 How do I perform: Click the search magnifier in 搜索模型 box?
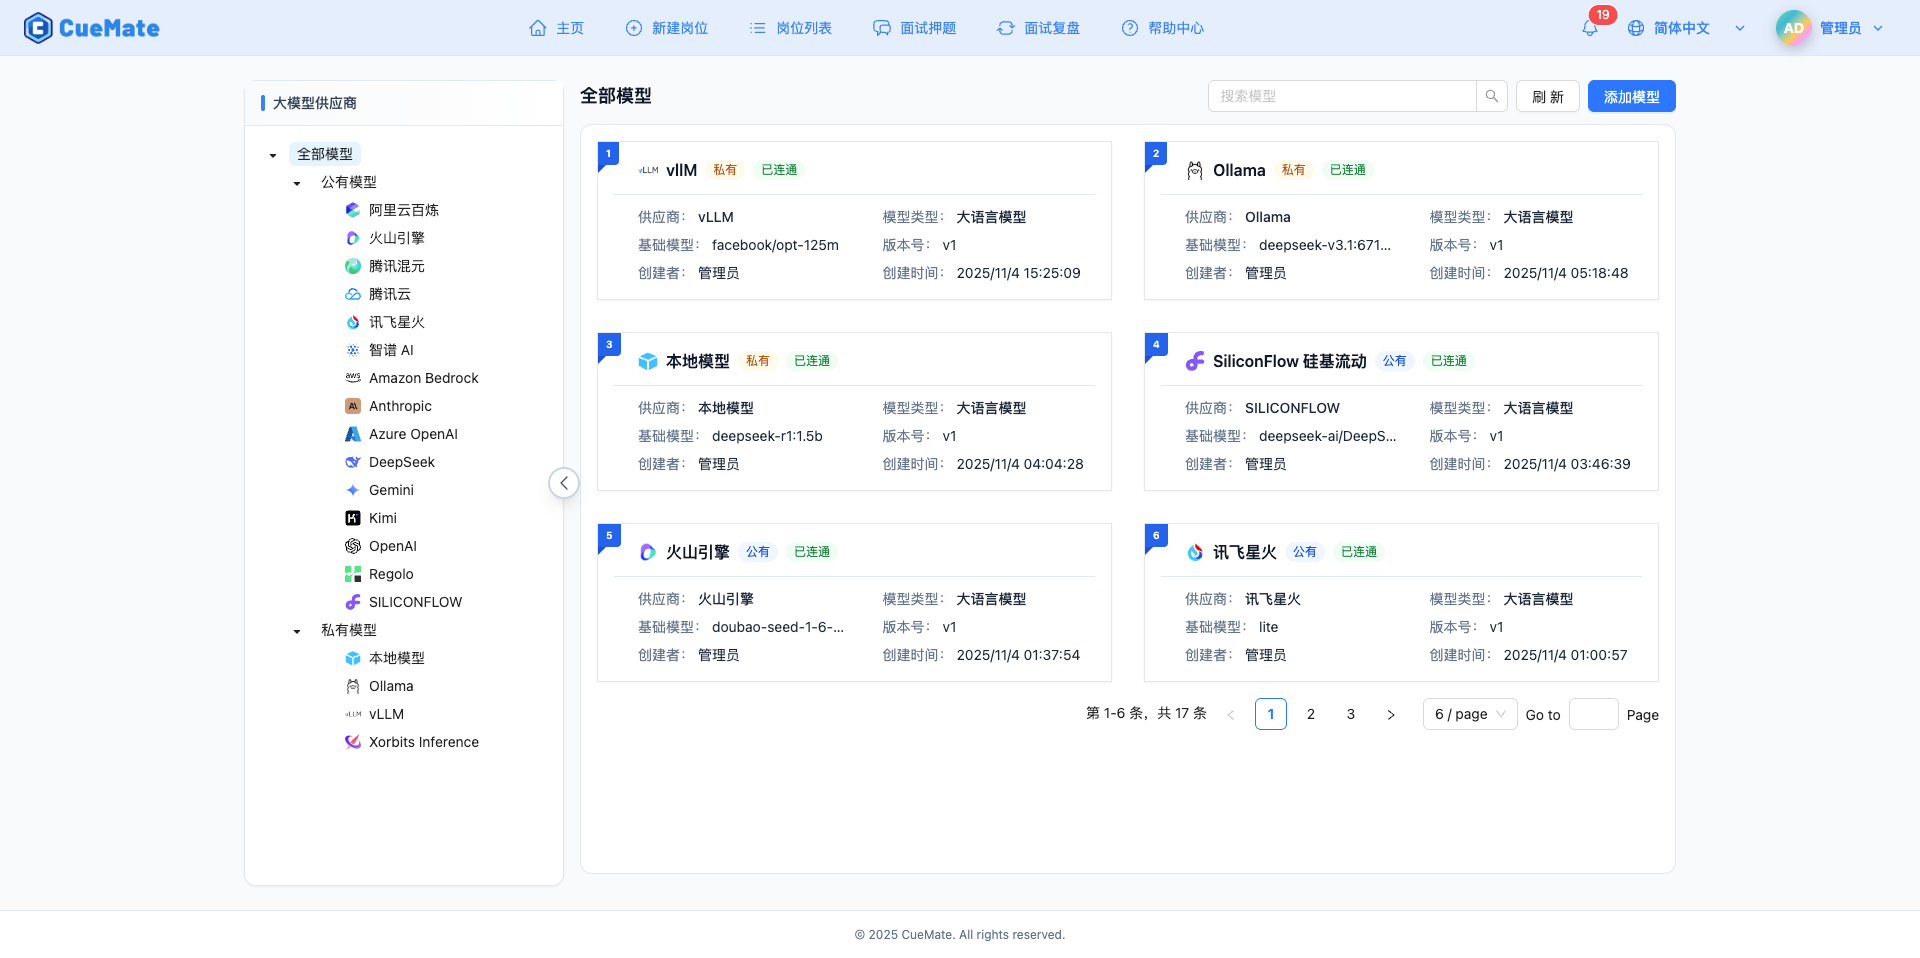pos(1491,96)
